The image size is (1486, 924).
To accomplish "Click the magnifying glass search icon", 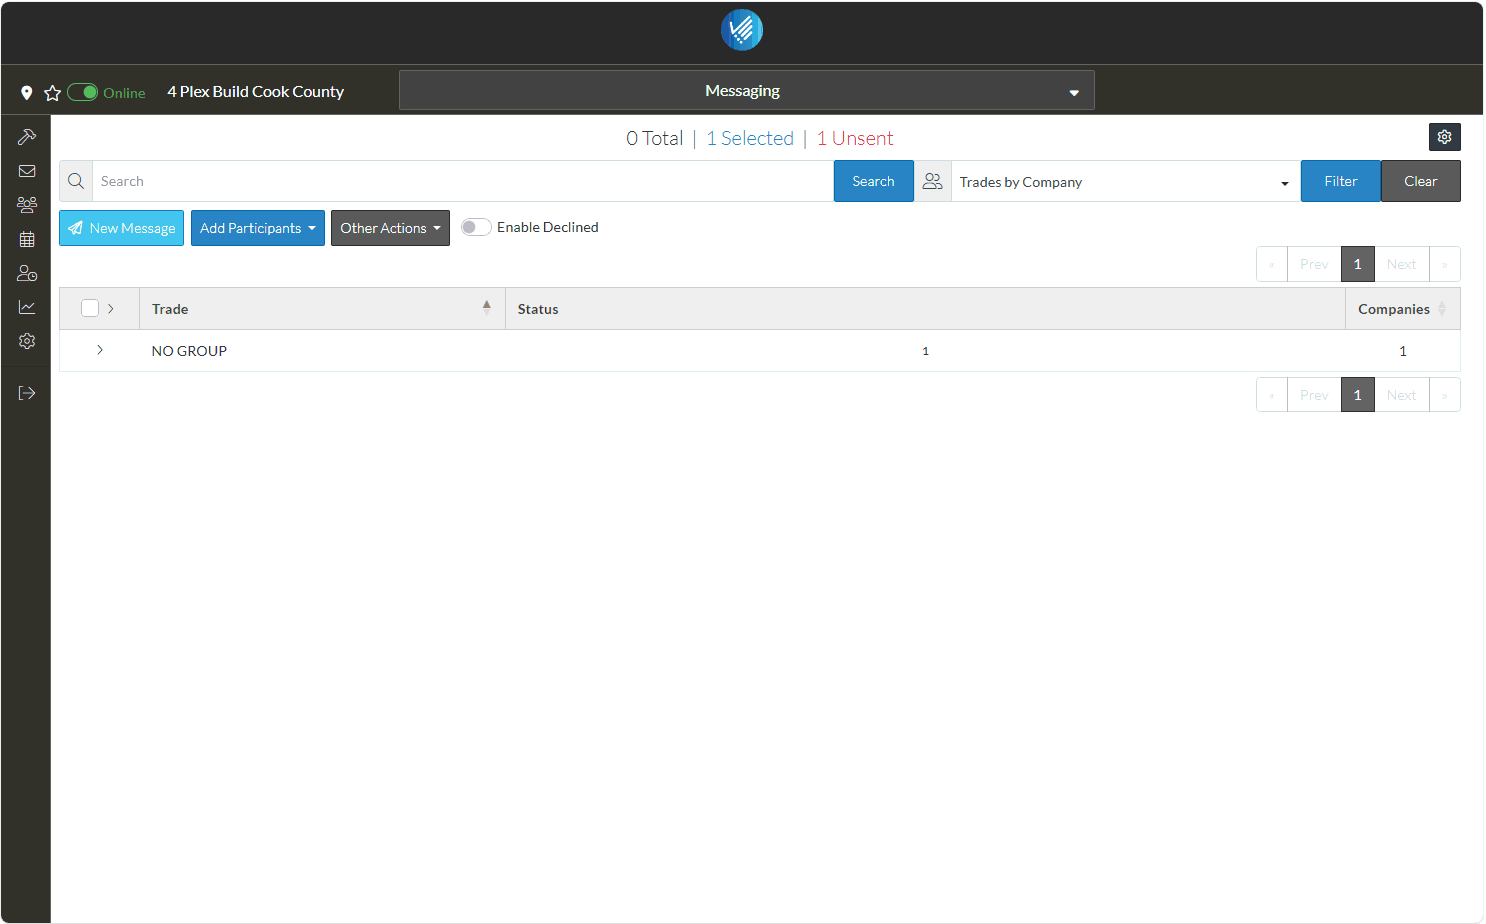I will pyautogui.click(x=76, y=181).
